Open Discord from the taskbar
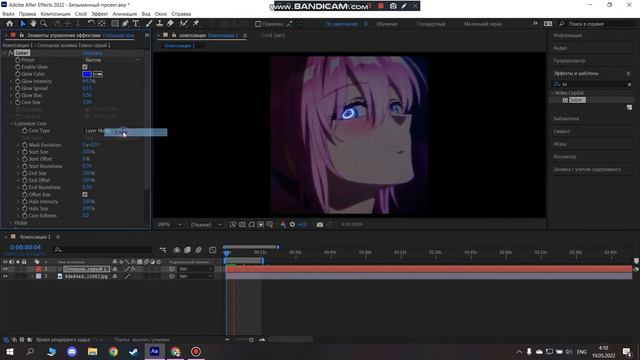This screenshot has height=360, width=640. [x=72, y=351]
